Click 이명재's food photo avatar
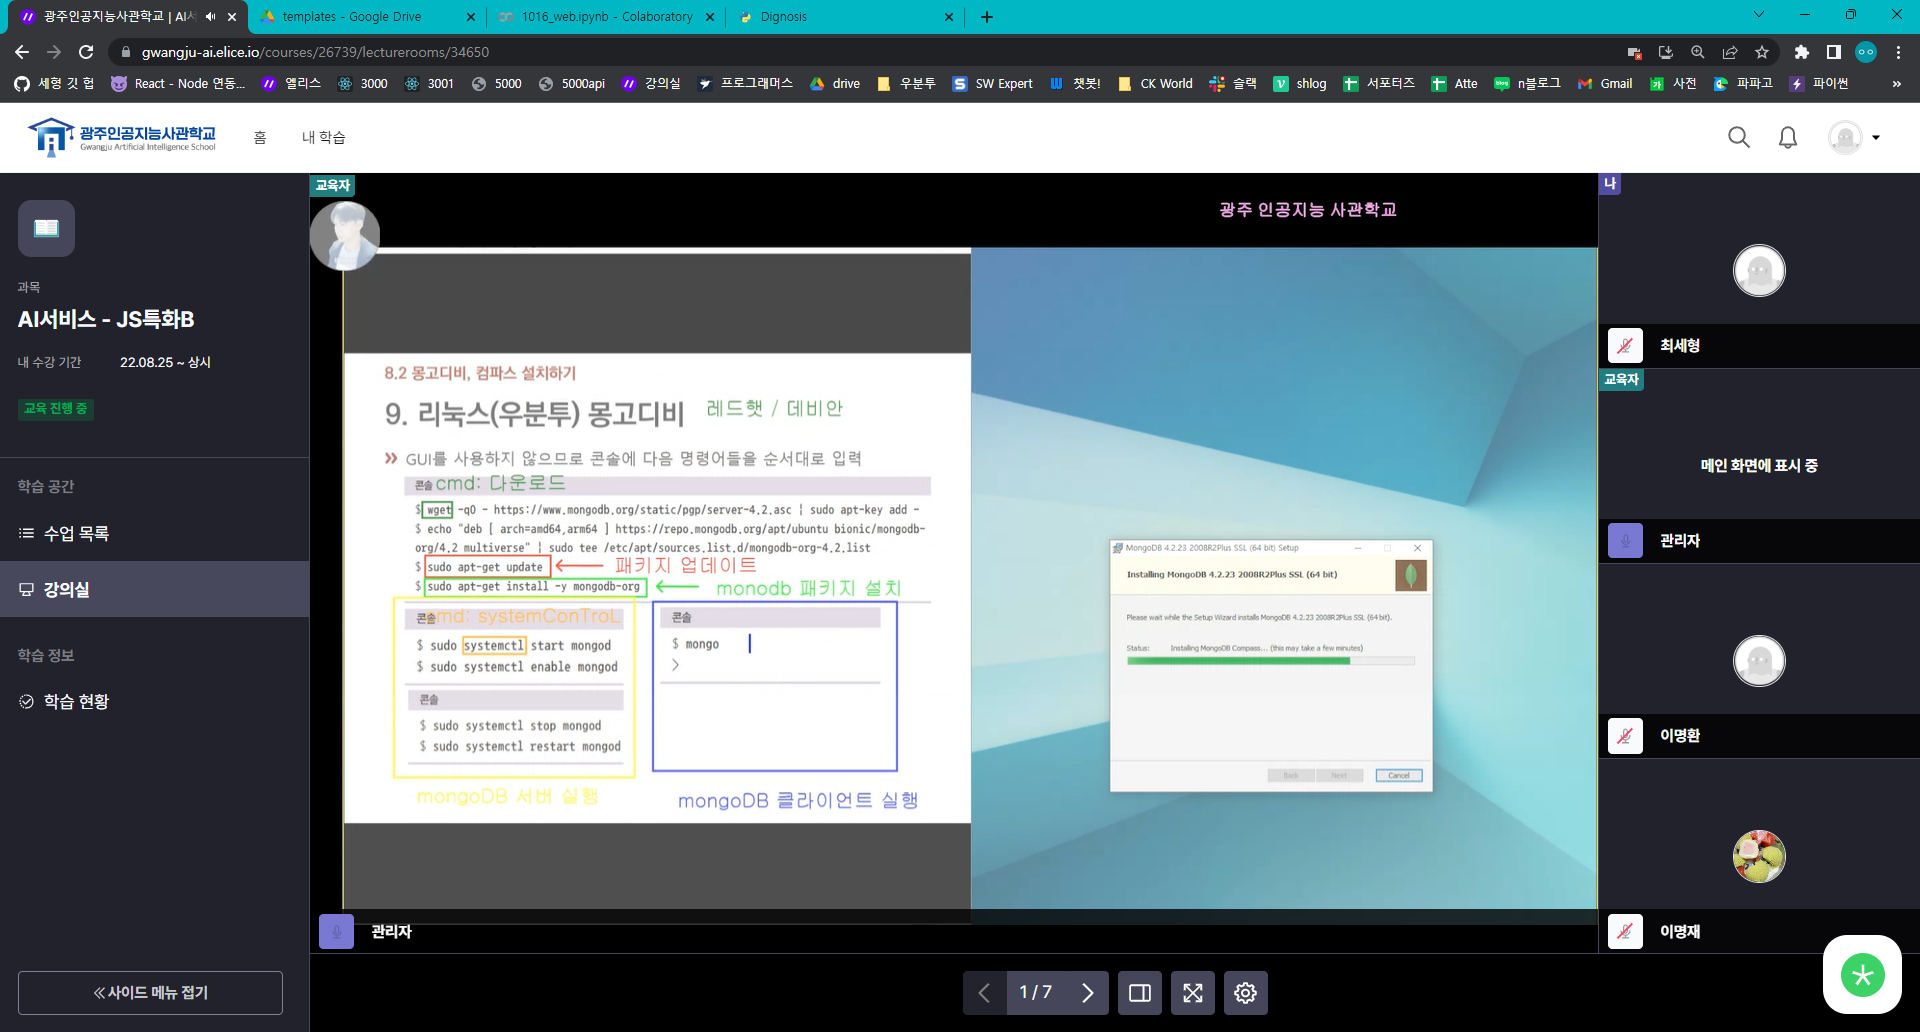Image resolution: width=1920 pixels, height=1032 pixels. [1759, 857]
